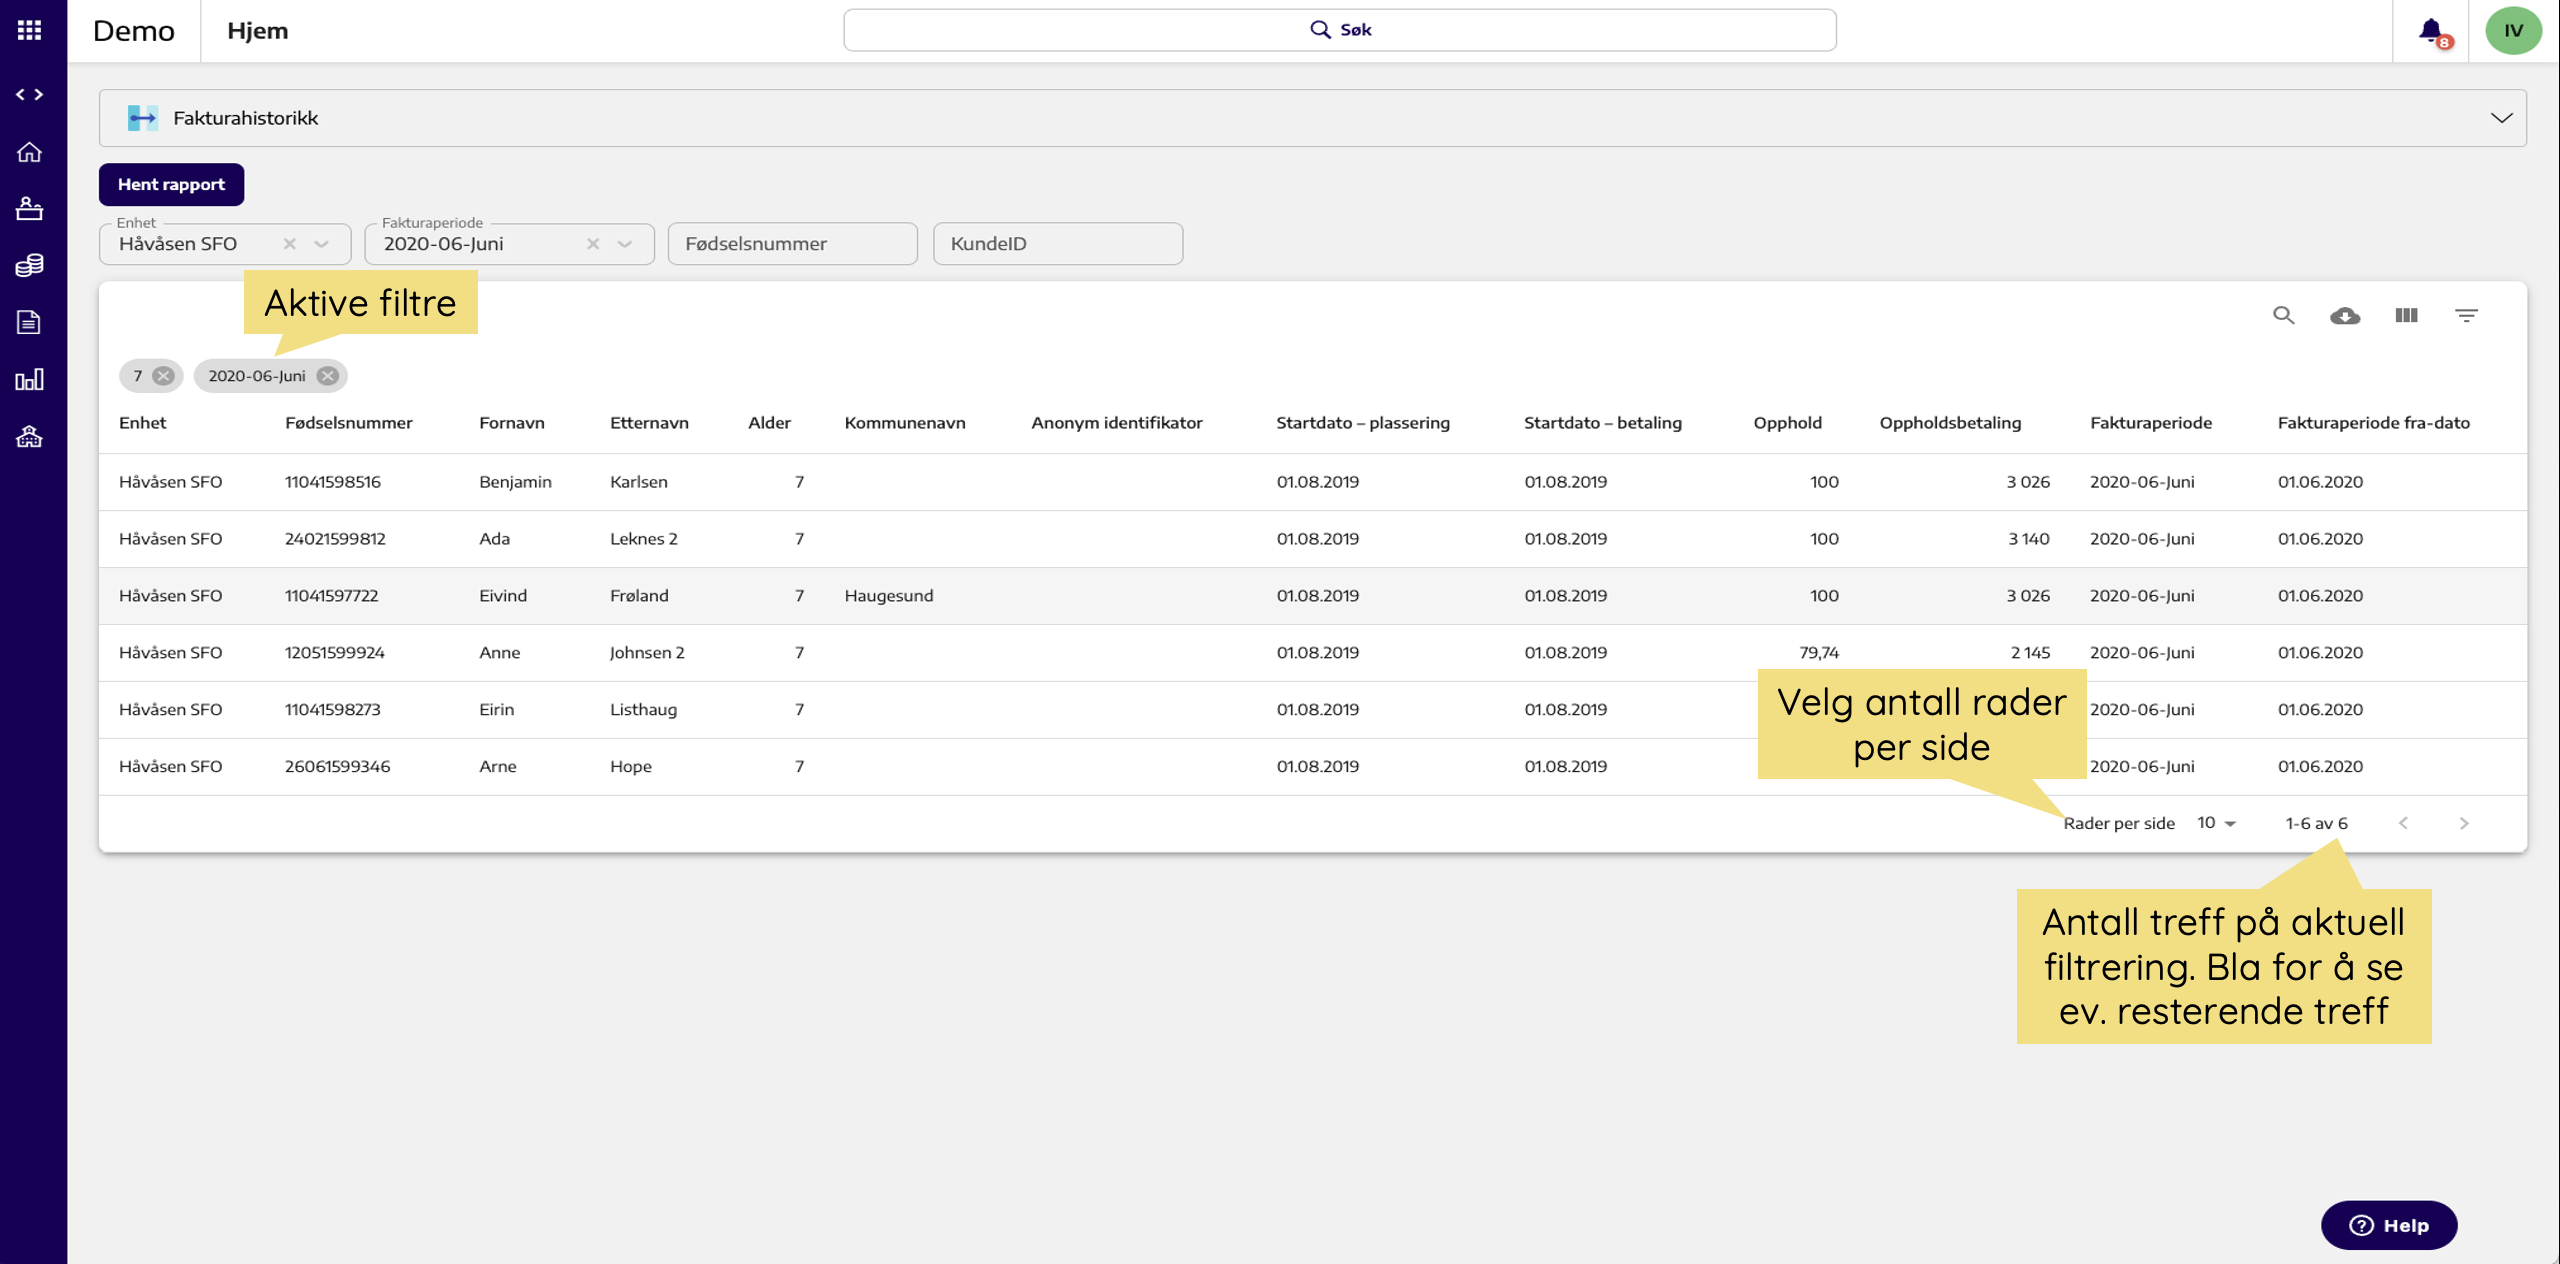Screen dimensions: 2560x1264
Task: Click the 3 140 oppholdsbetaling value
Action: point(2029,538)
